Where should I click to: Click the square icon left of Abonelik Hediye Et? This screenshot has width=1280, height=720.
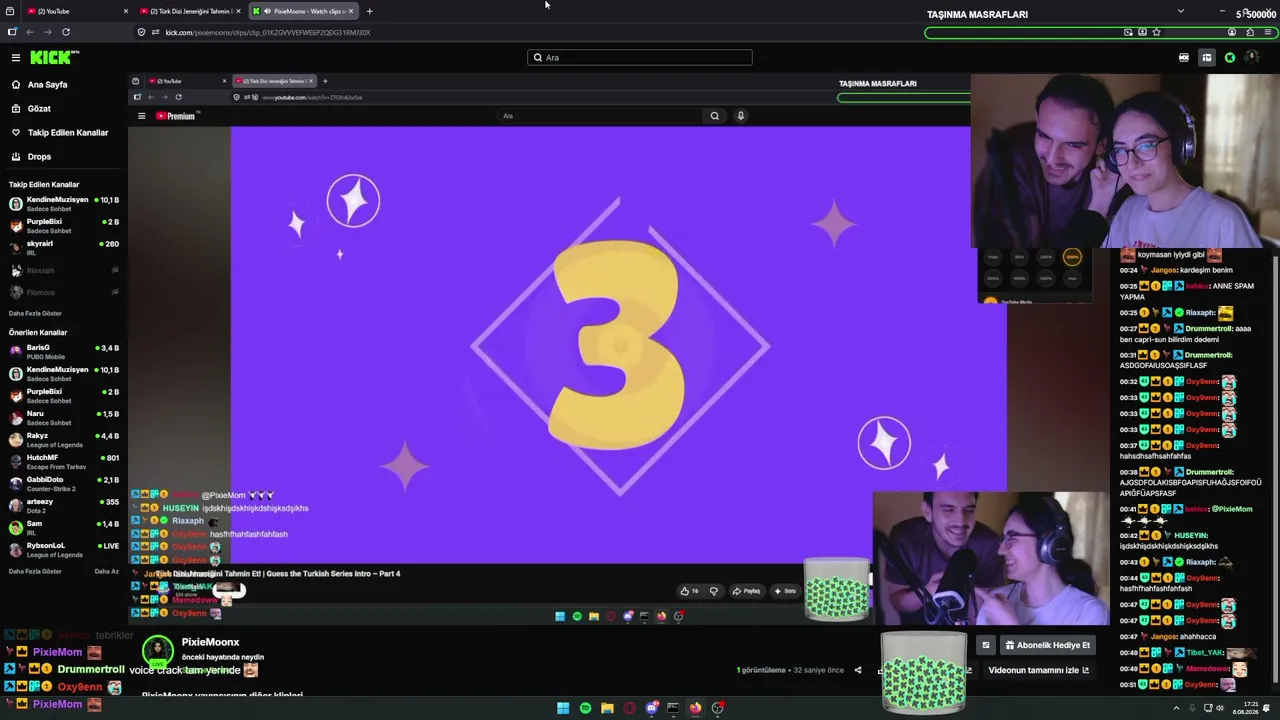985,645
